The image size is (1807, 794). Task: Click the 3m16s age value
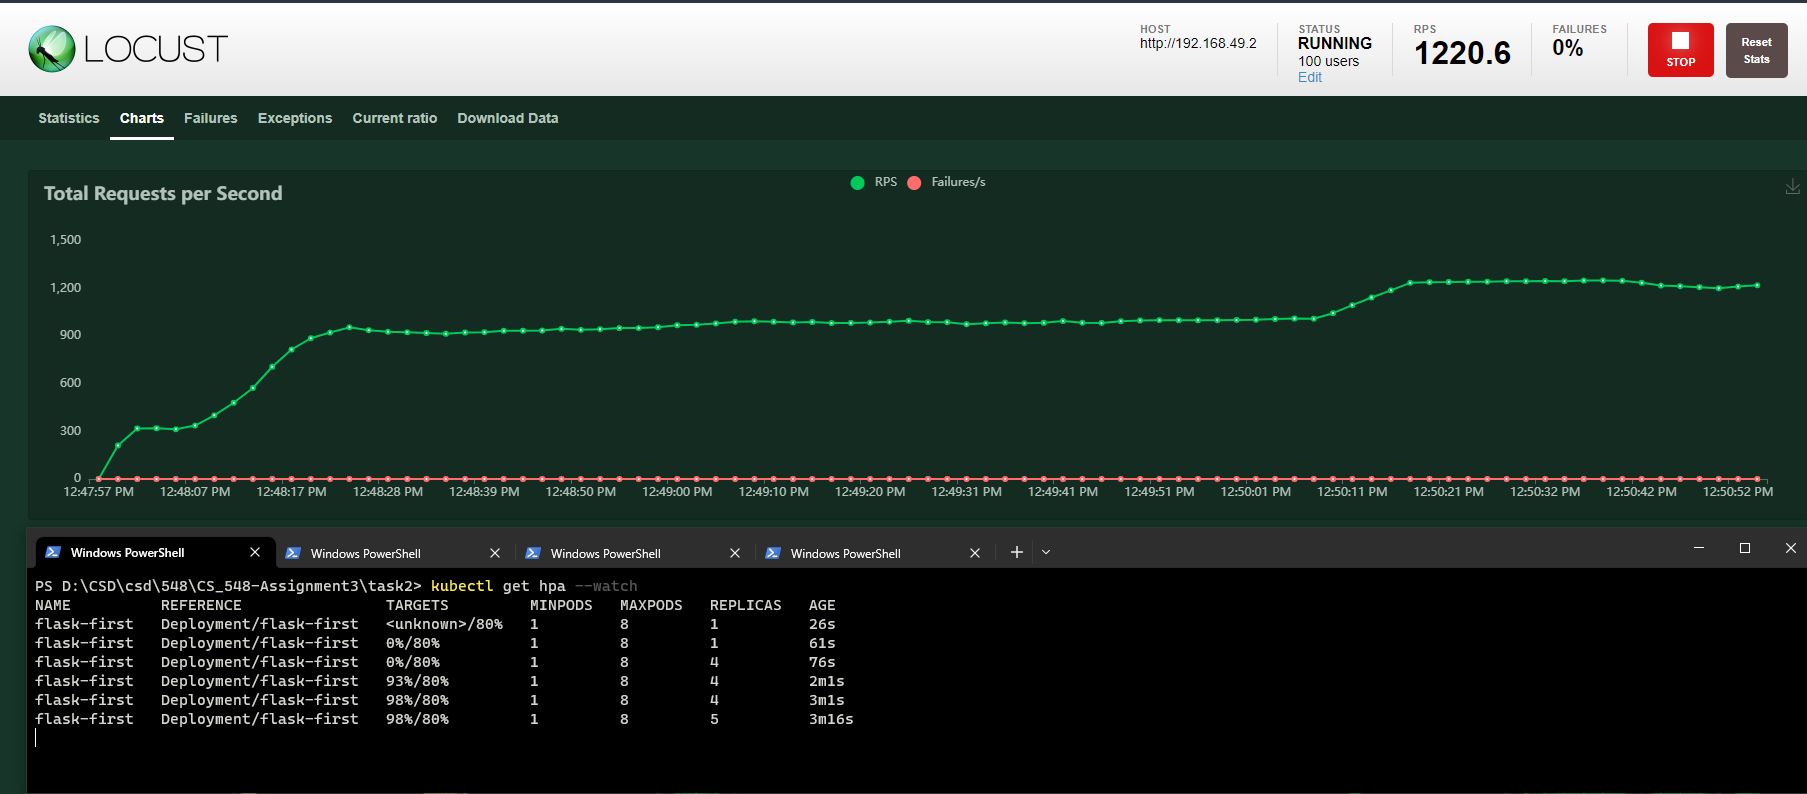[x=831, y=719]
